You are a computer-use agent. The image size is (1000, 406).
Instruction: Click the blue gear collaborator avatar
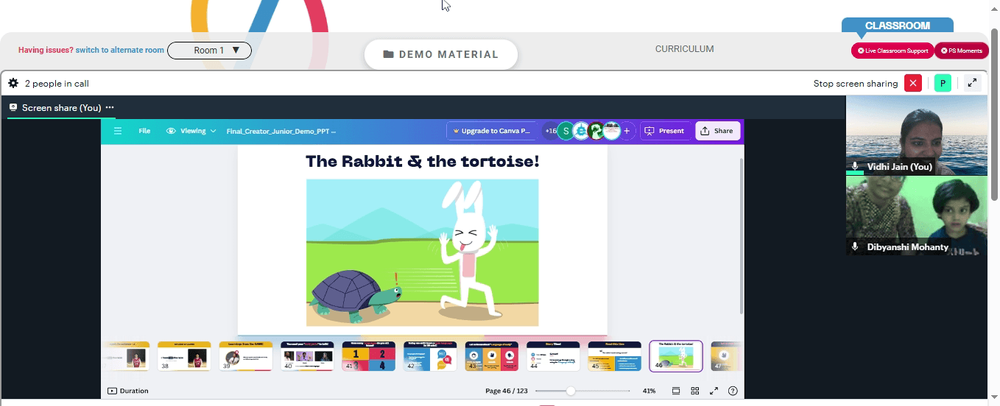[580, 131]
